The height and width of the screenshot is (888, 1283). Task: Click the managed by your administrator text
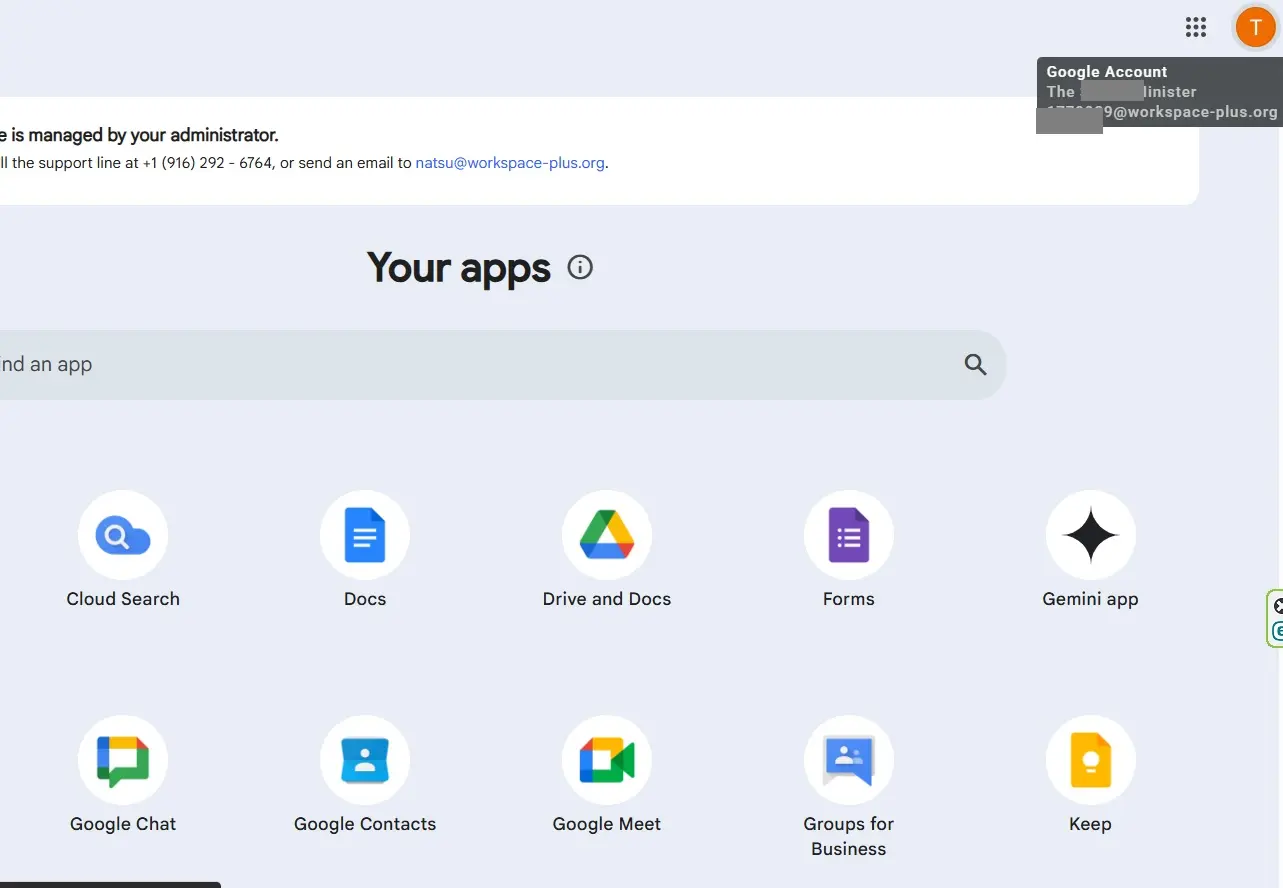pyautogui.click(x=139, y=135)
